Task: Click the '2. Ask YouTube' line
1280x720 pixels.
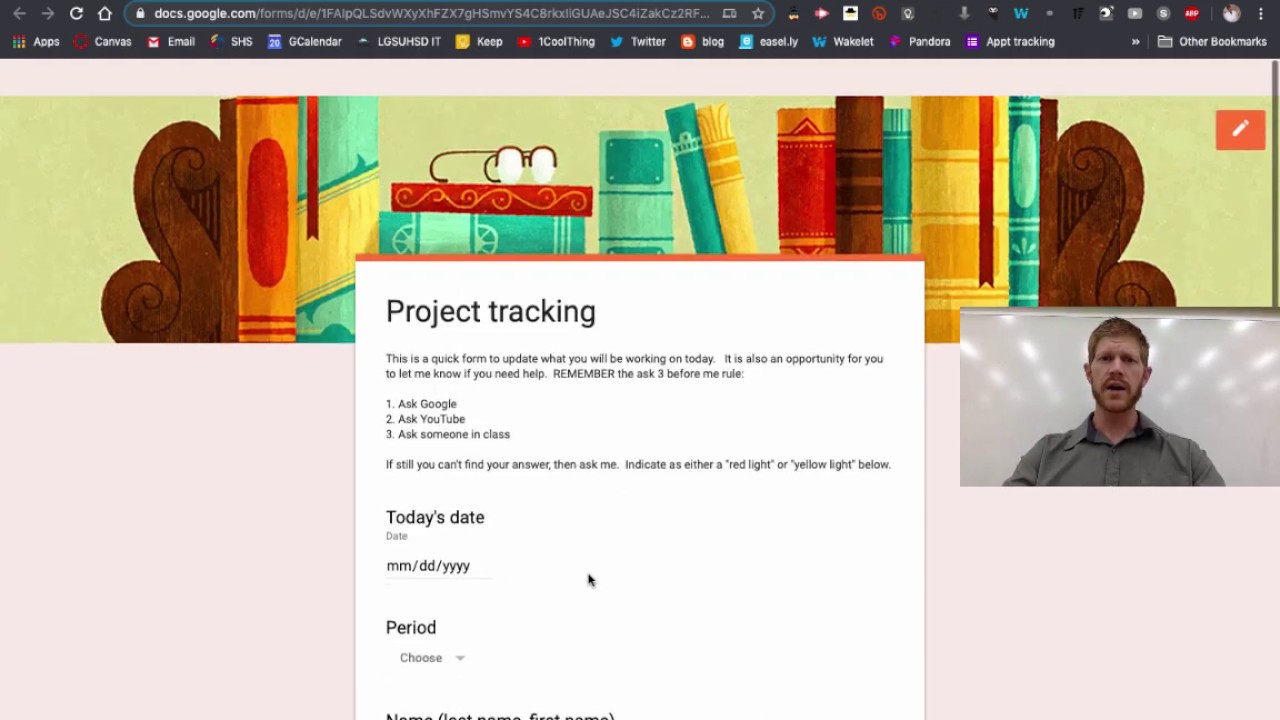Action: 425,419
